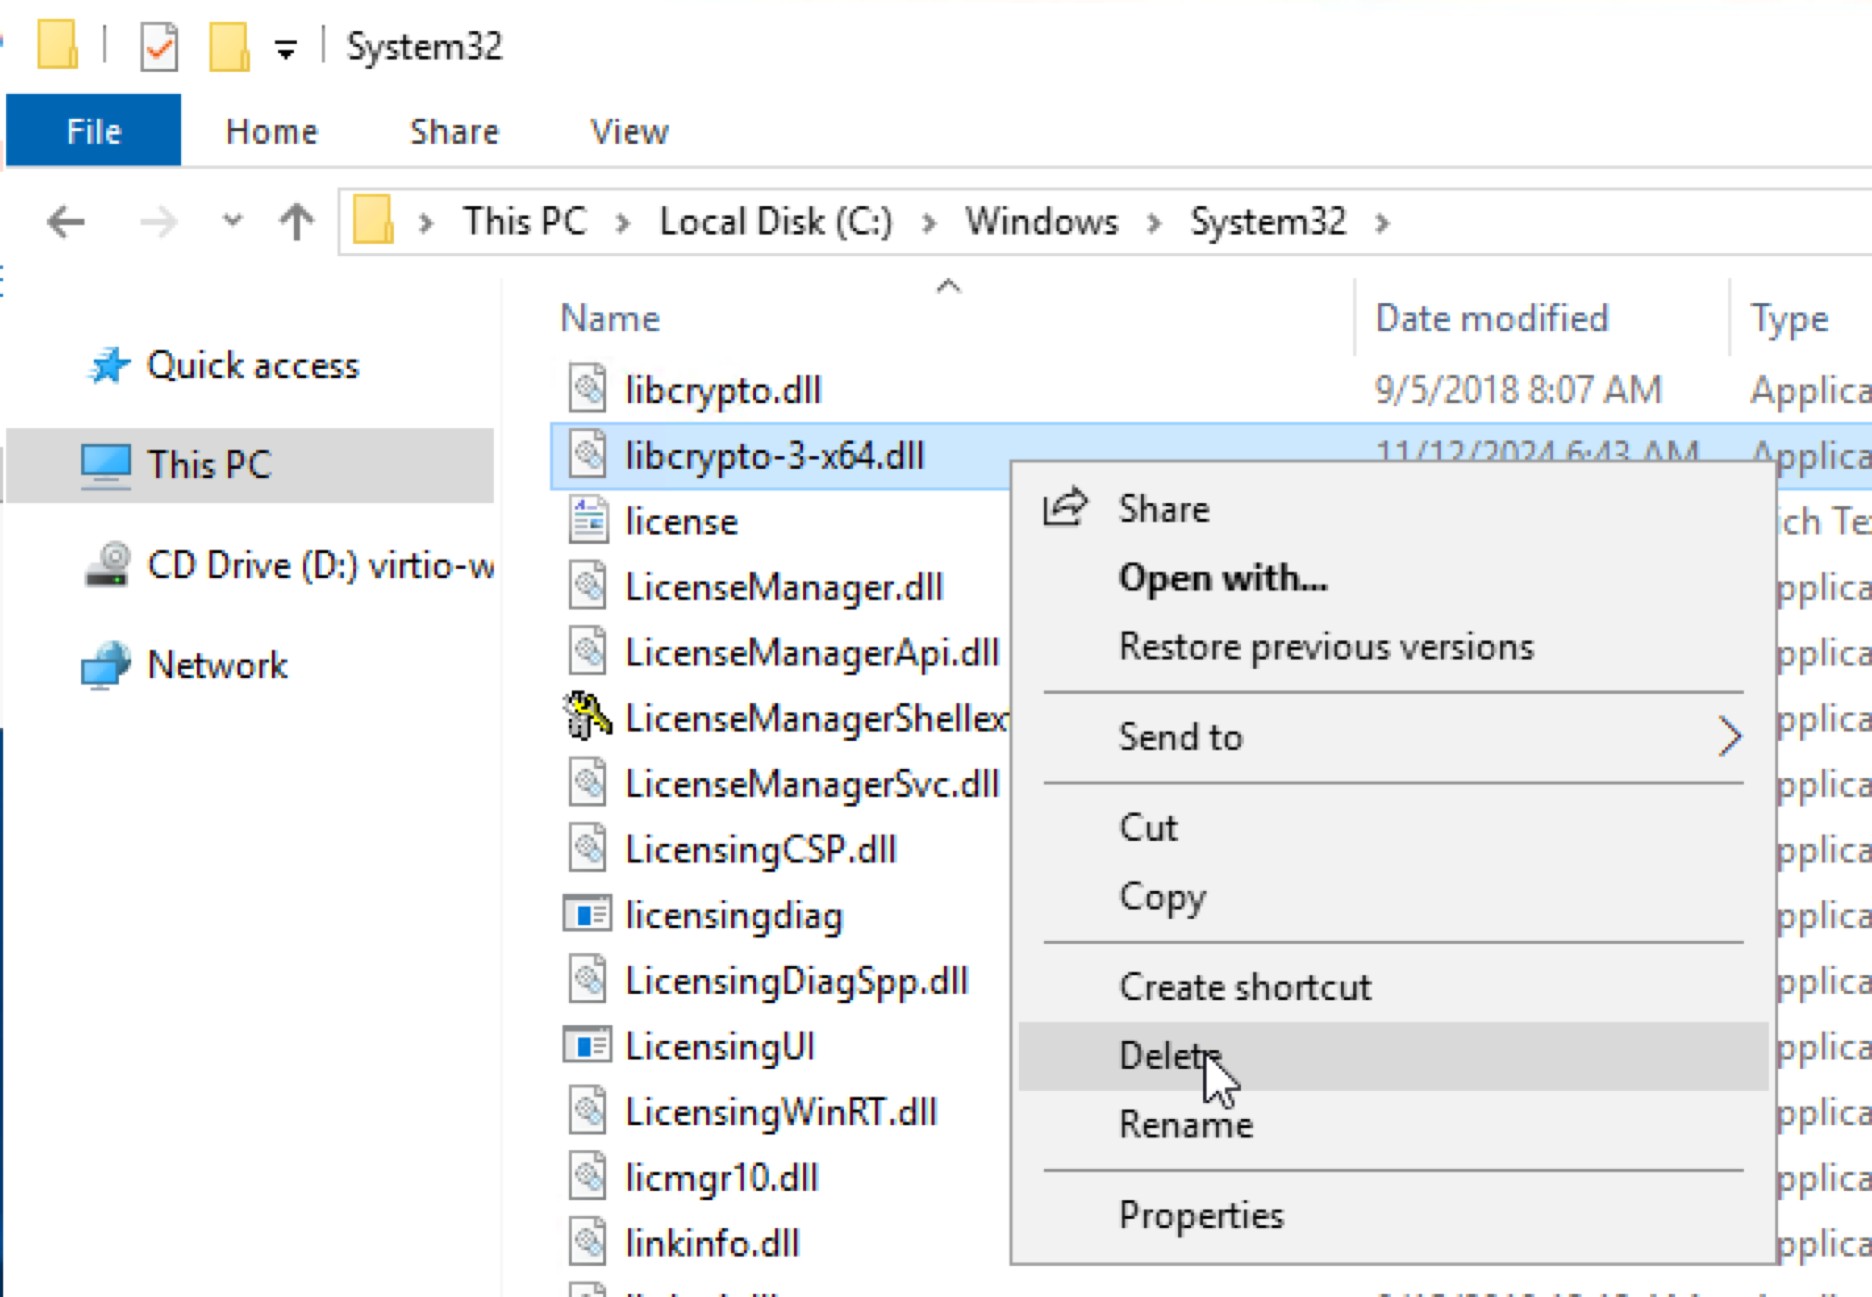Click the Properties icon in quick access toolbar
The height and width of the screenshot is (1297, 1872).
click(x=159, y=47)
